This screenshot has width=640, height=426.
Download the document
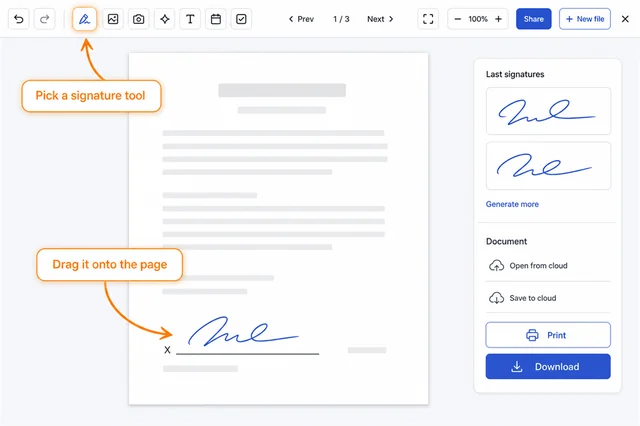click(x=548, y=366)
